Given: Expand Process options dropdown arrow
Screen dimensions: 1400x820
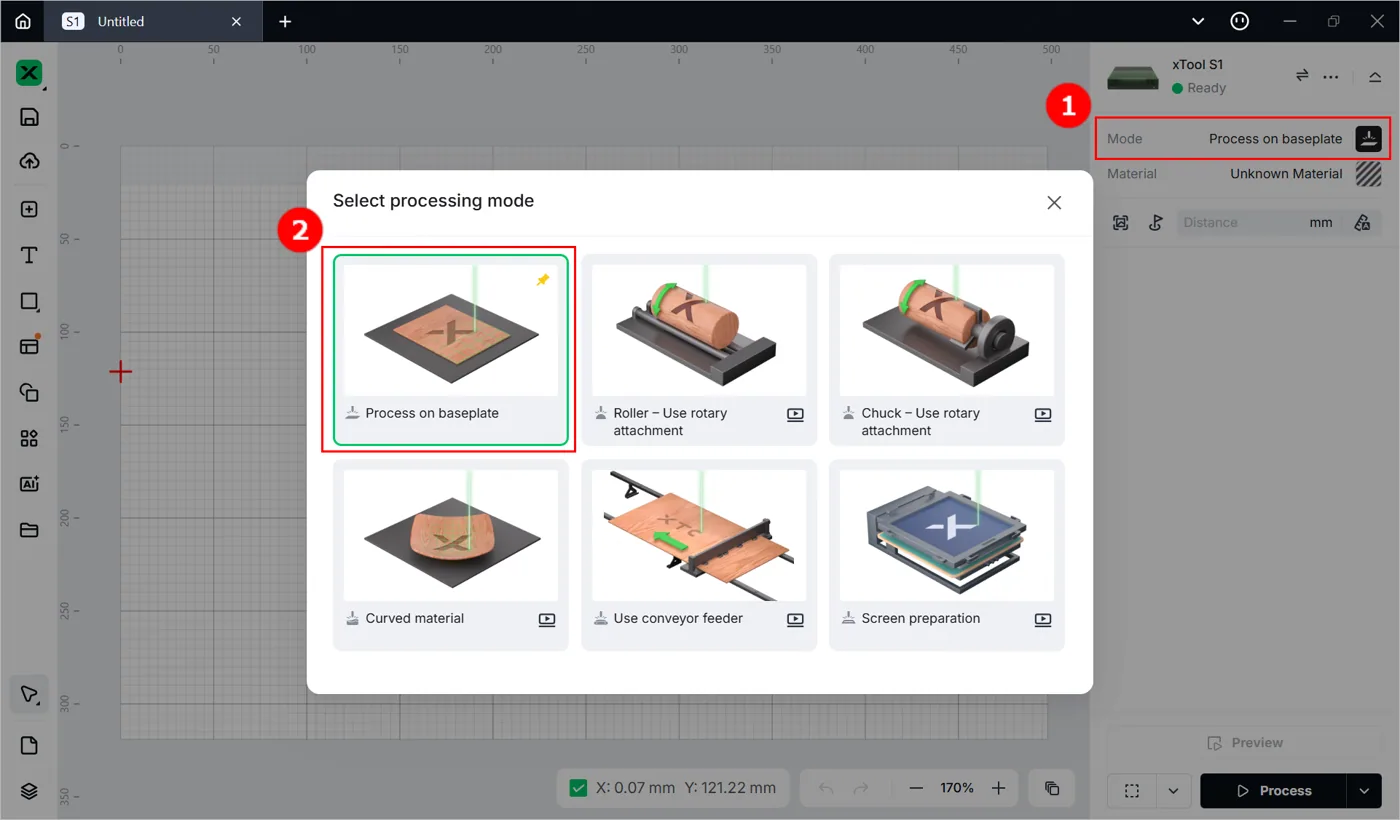Looking at the screenshot, I should point(1364,791).
